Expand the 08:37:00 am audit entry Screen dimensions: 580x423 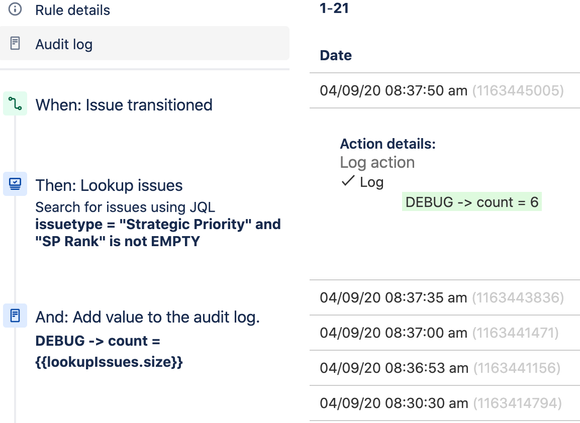pos(445,333)
